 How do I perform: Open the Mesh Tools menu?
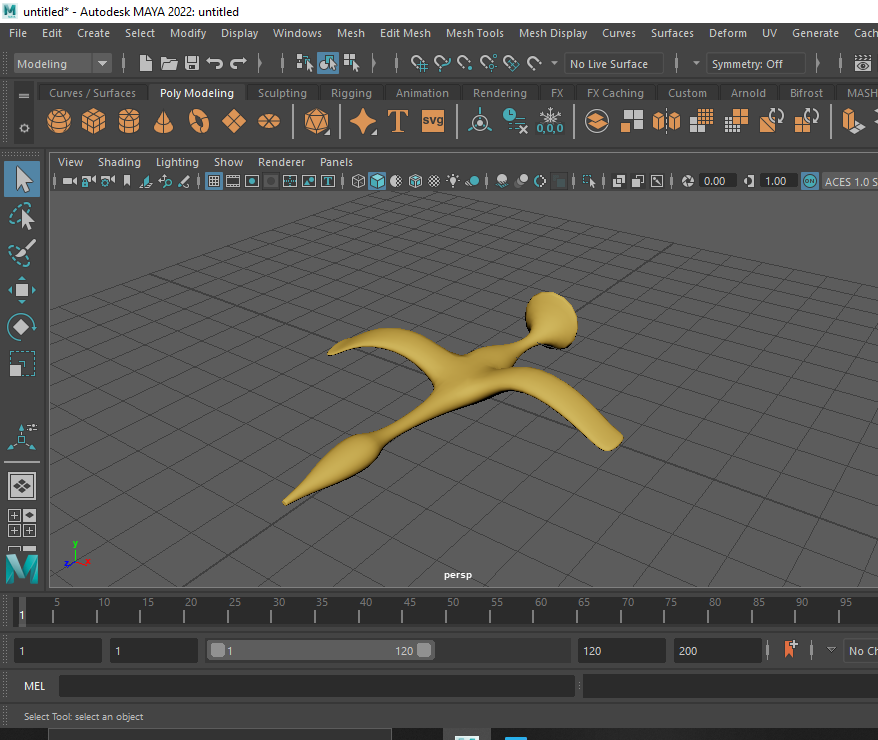pyautogui.click(x=474, y=33)
